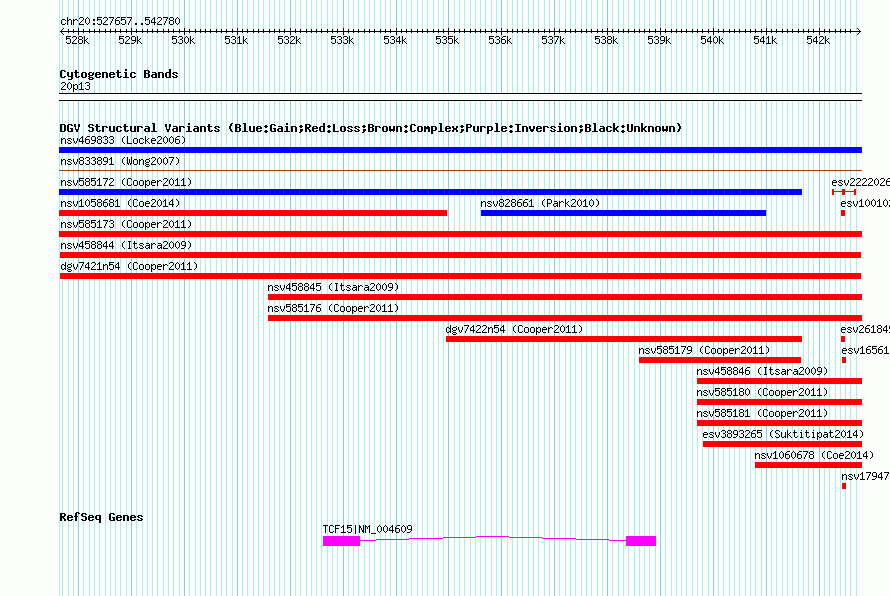
Task: Click the nsv458844 (Itsara2009) red bar
Action: click(460, 255)
